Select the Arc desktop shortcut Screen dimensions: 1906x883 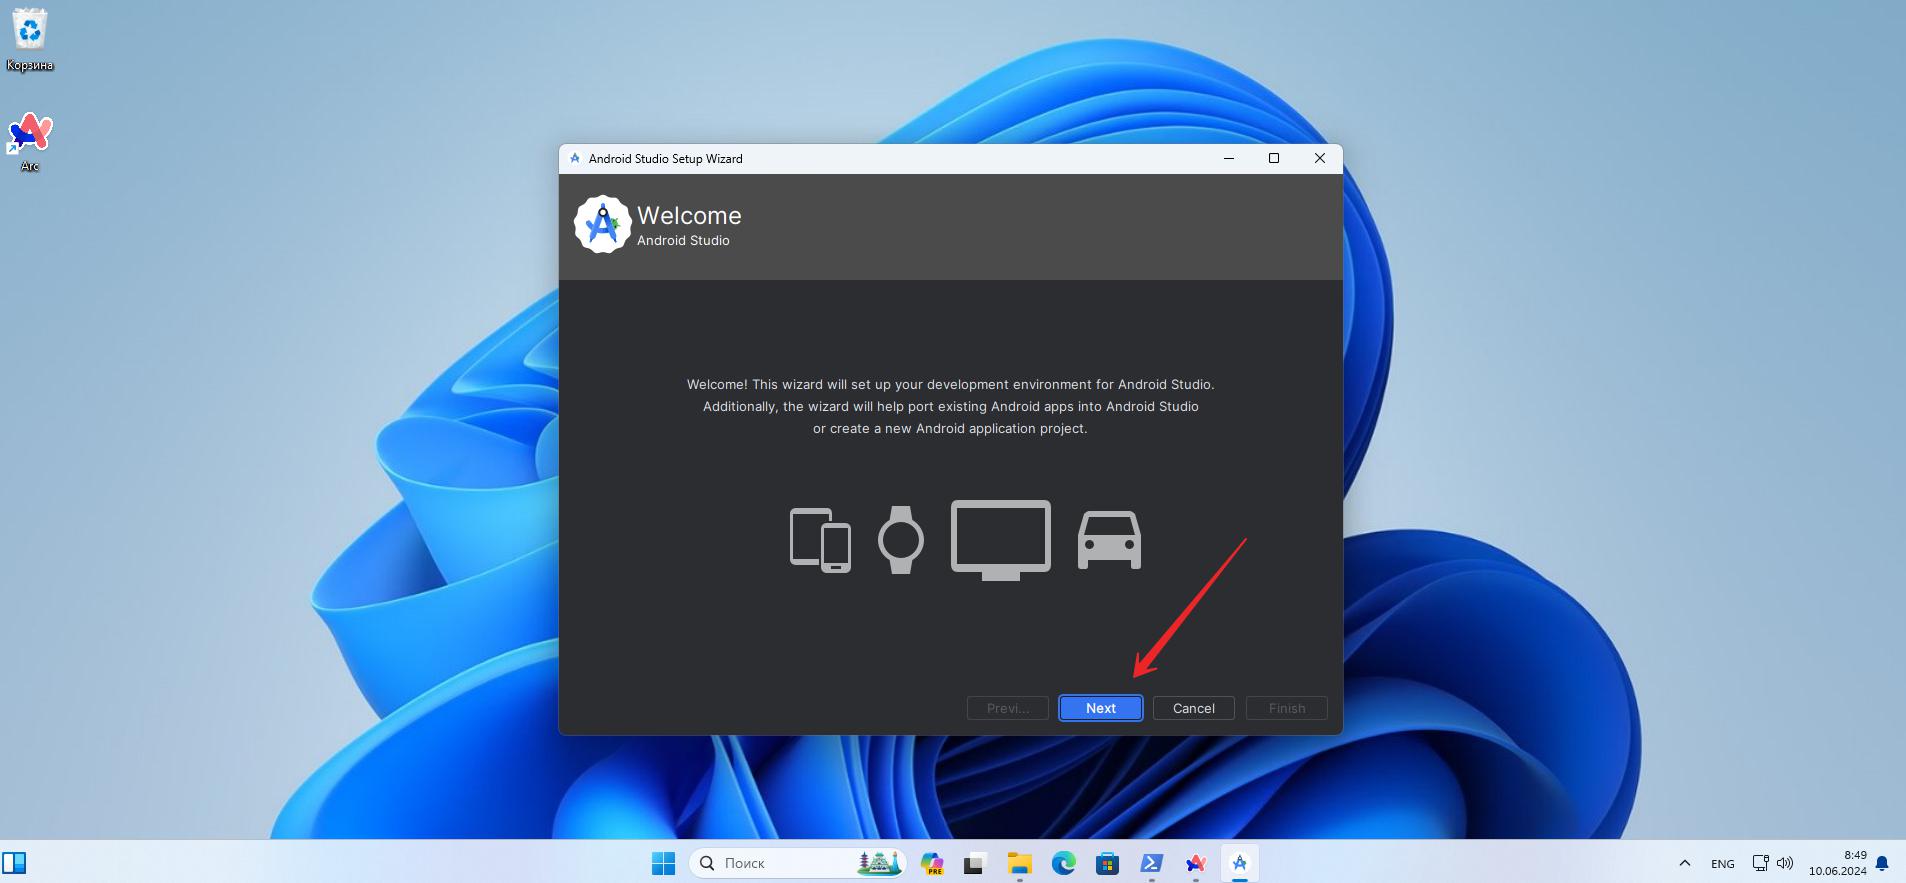click(30, 142)
